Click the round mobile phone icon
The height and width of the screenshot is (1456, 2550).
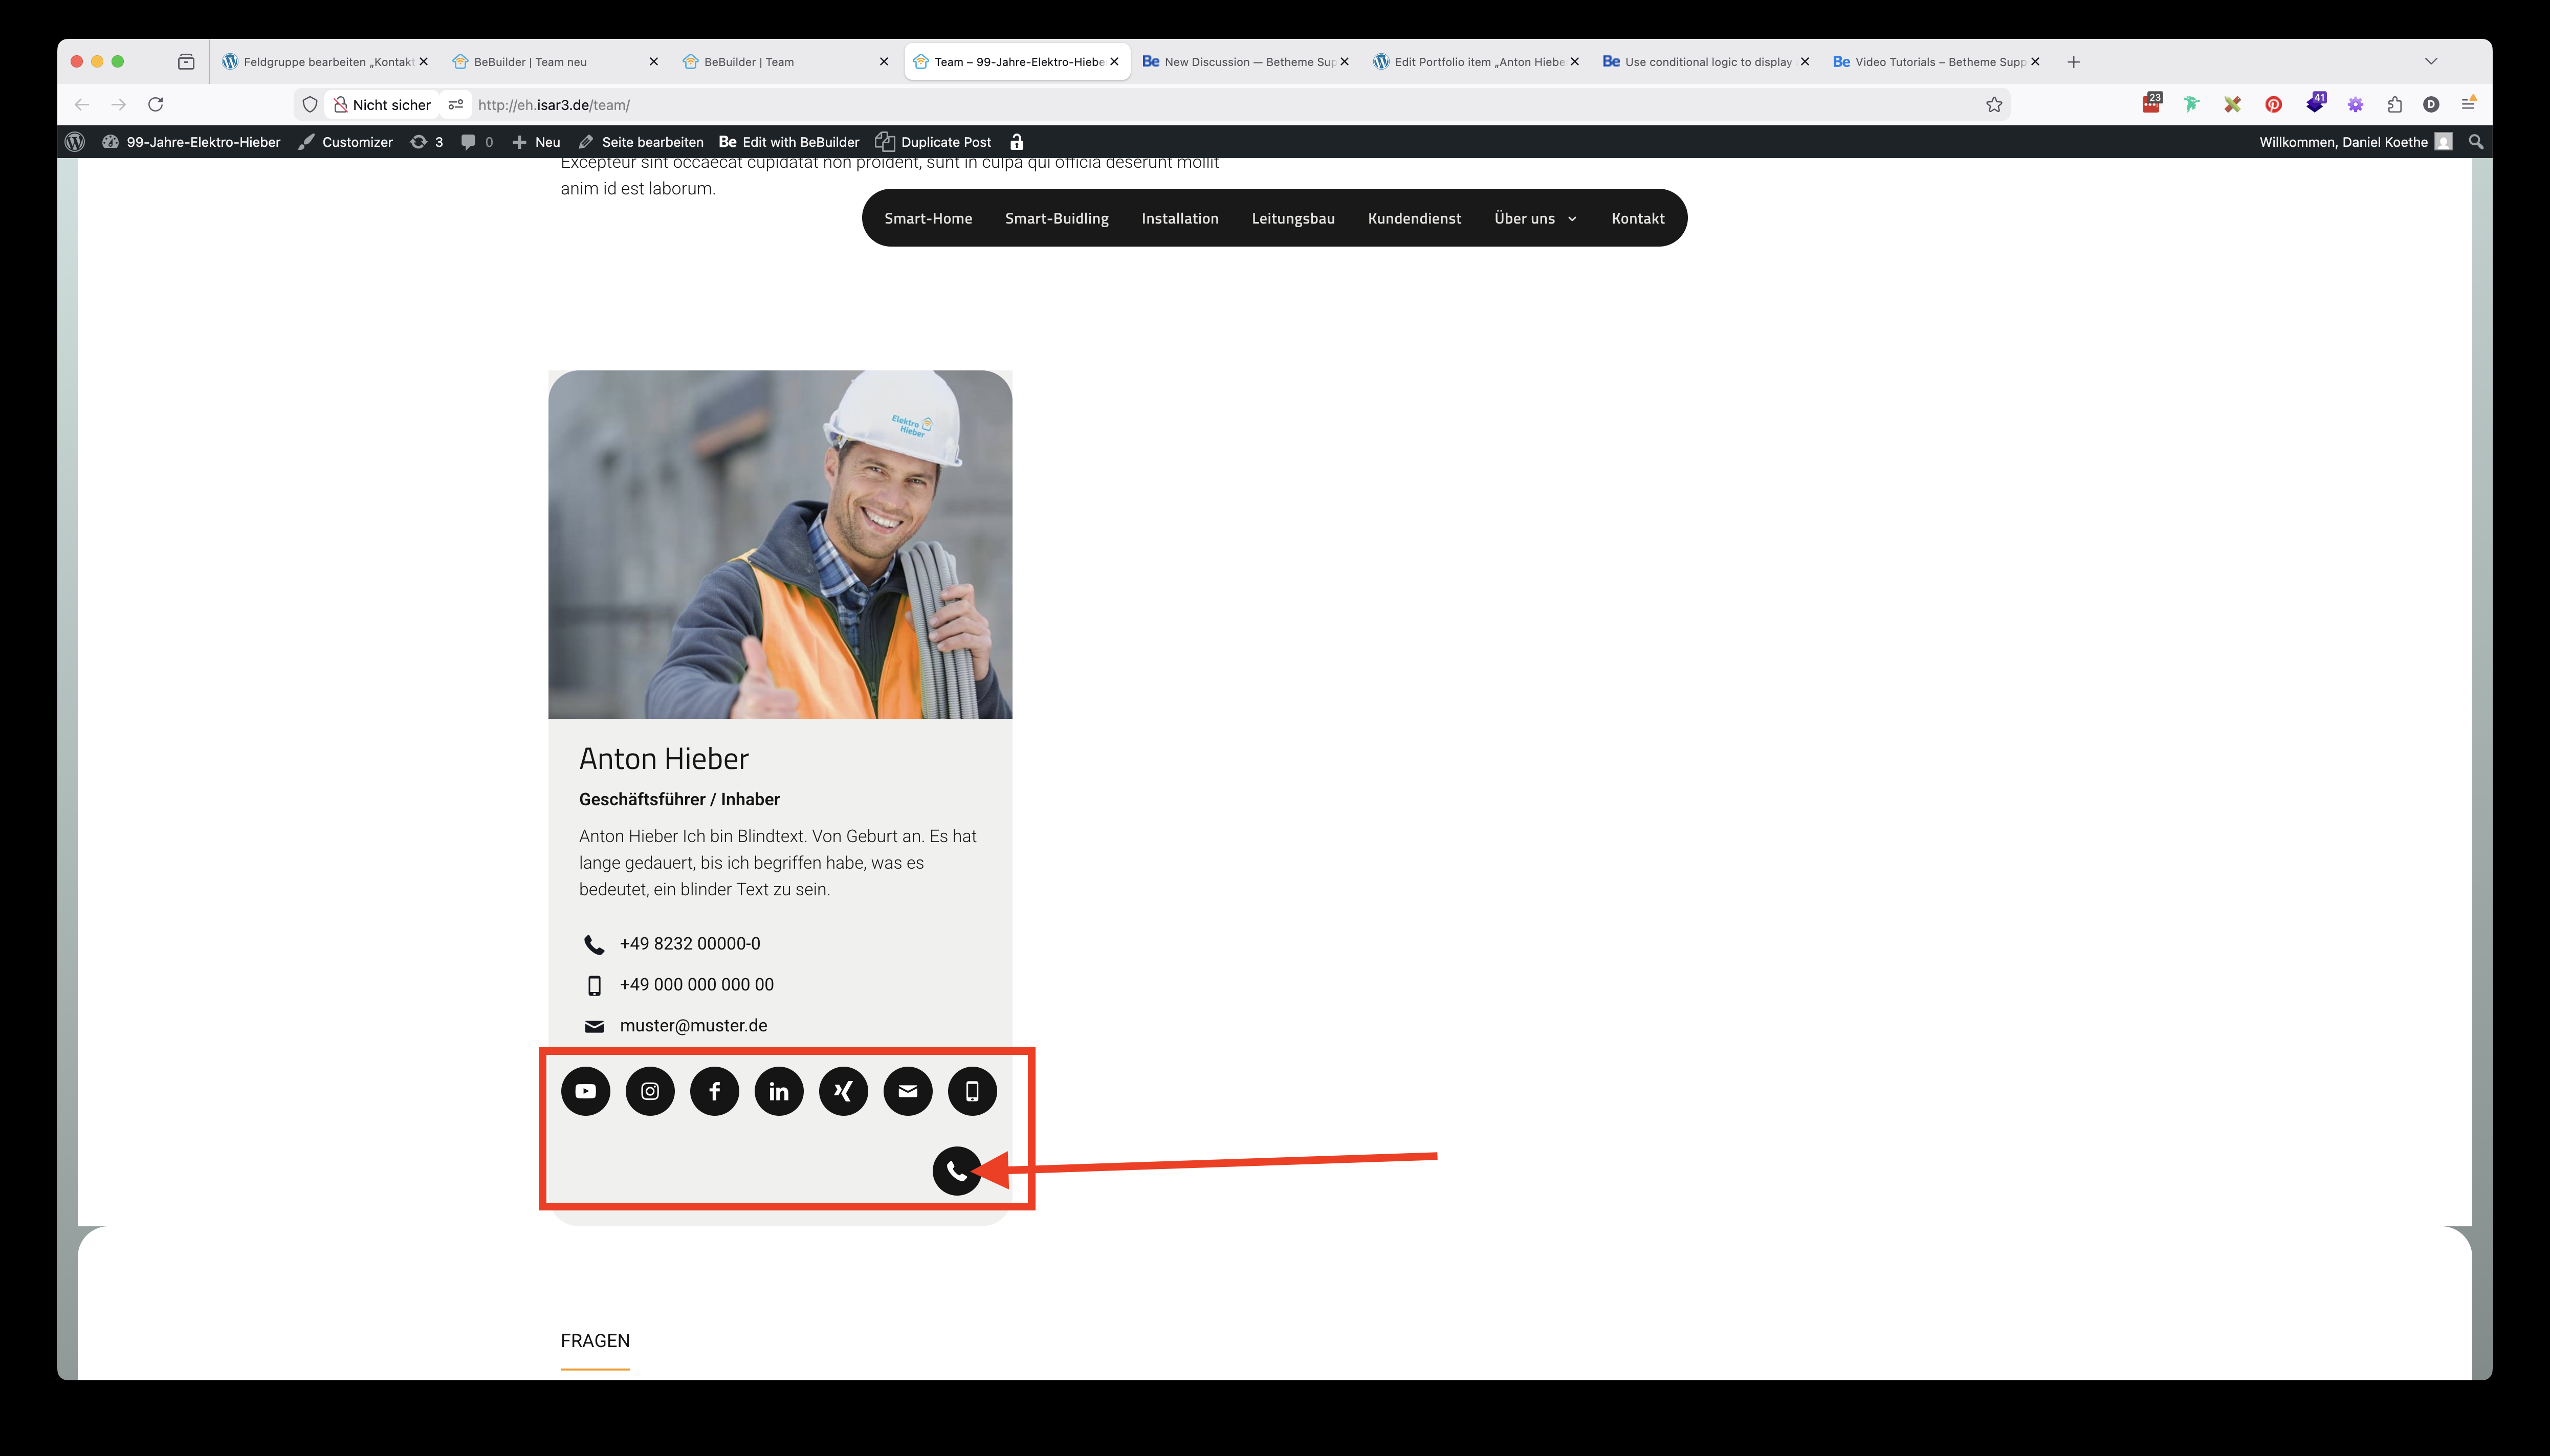(972, 1091)
